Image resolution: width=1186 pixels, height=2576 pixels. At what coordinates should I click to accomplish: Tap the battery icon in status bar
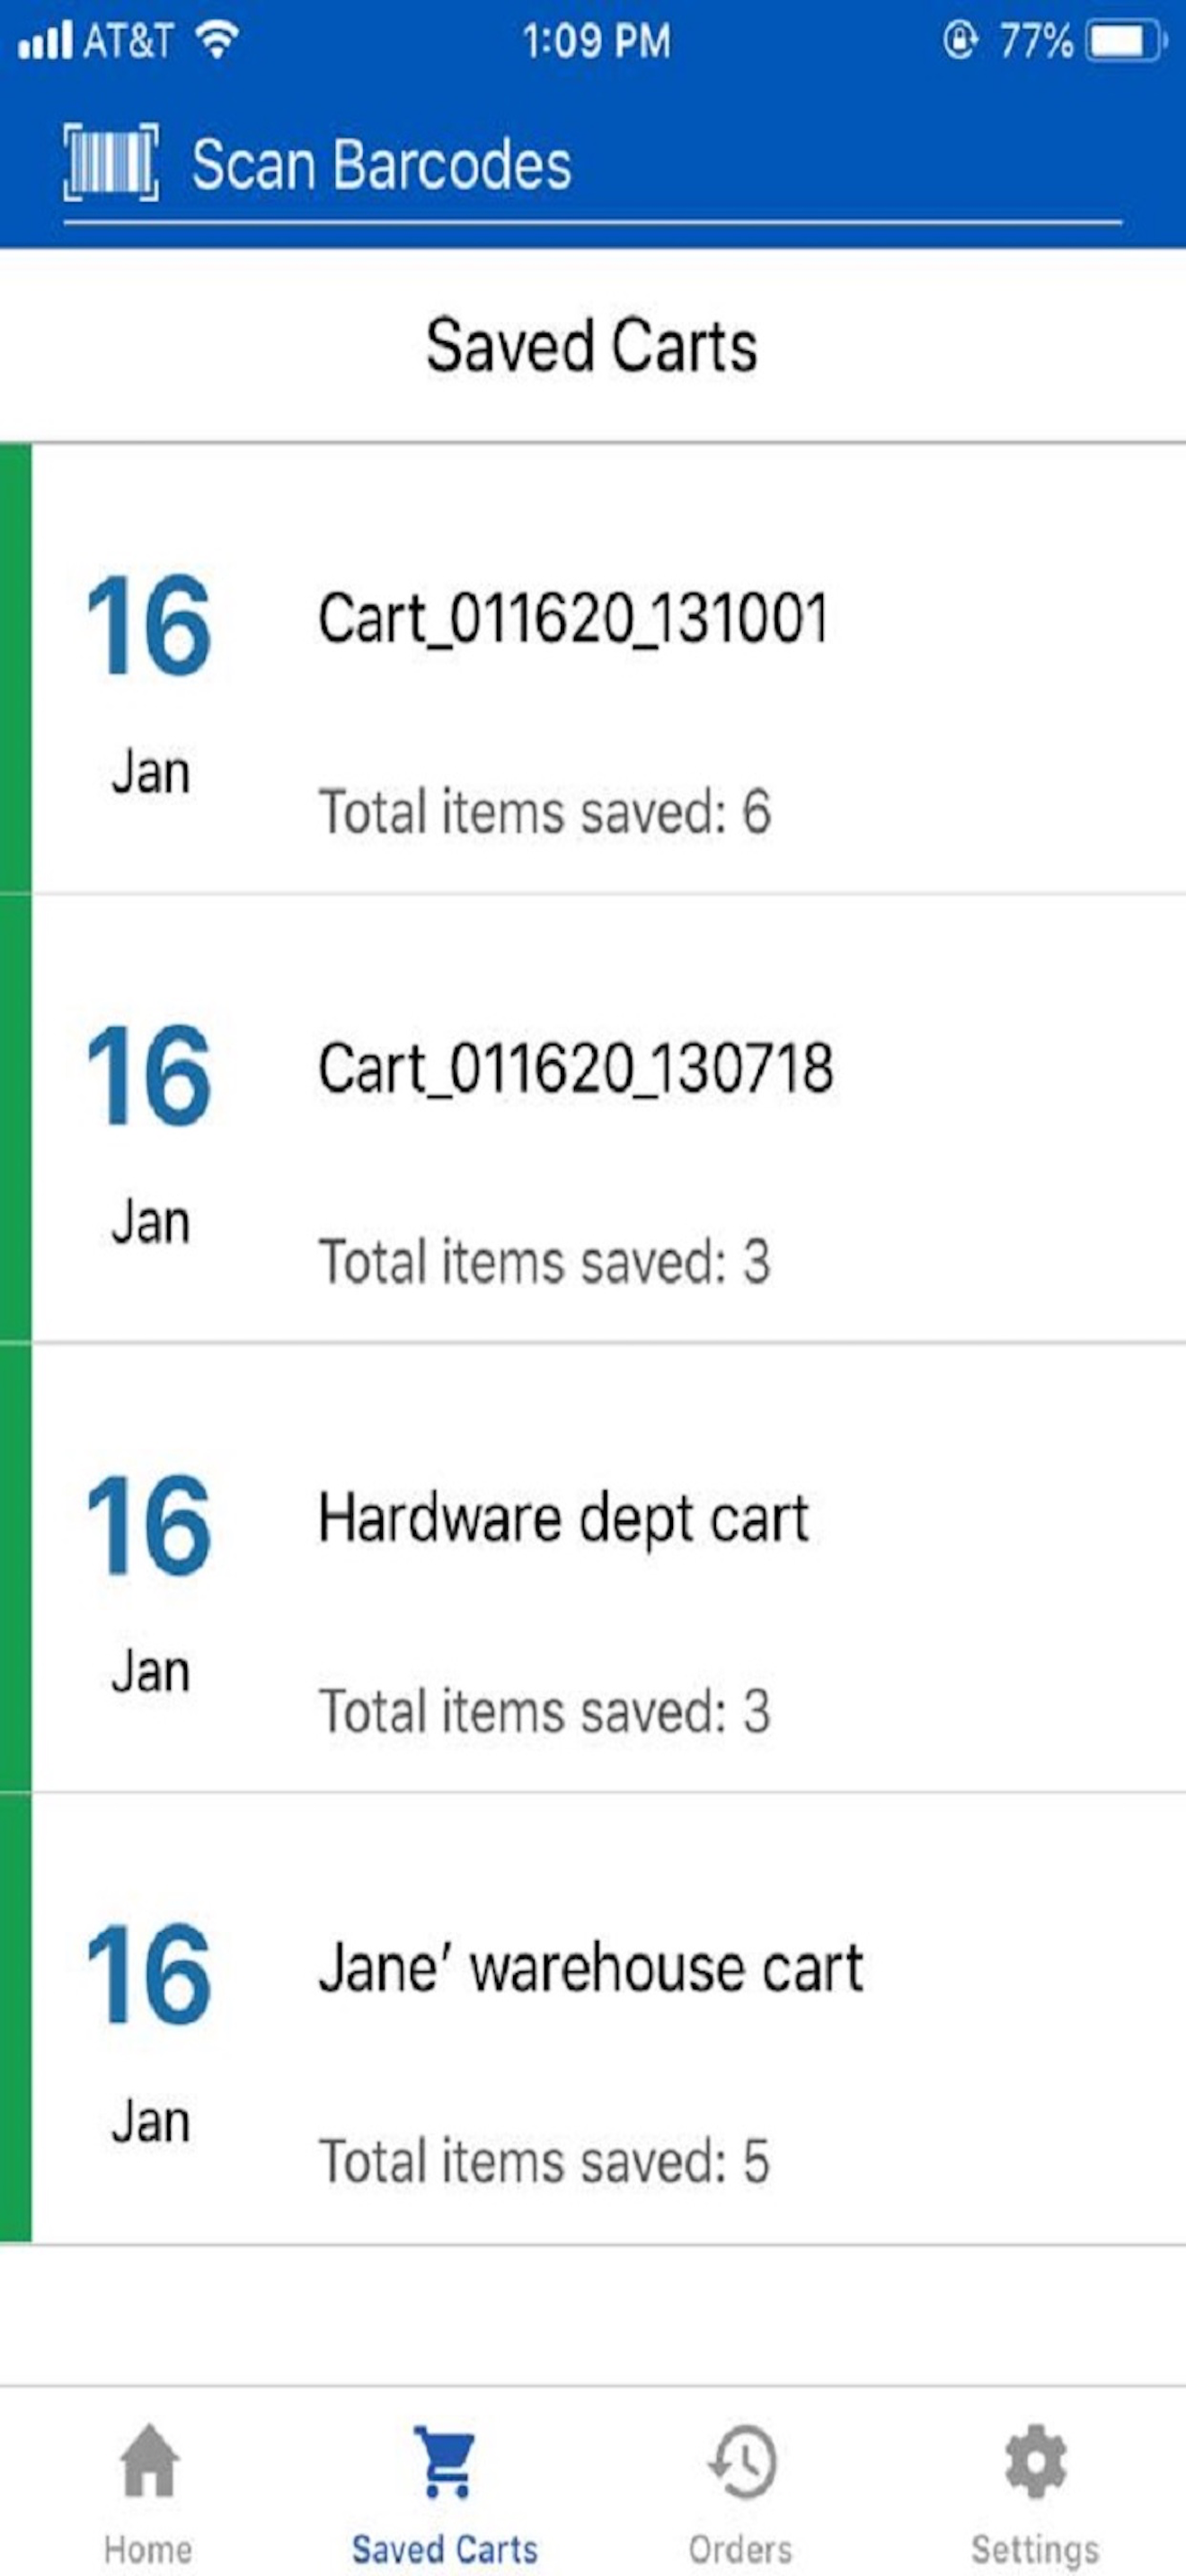pos(1126,41)
